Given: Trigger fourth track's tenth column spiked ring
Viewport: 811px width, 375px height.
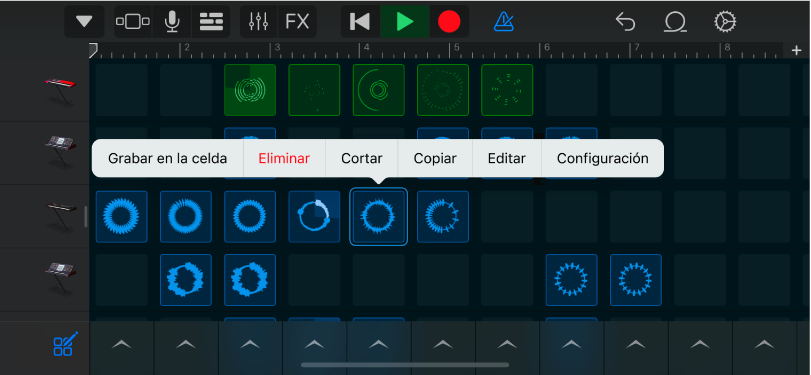Looking at the screenshot, I should click(636, 280).
